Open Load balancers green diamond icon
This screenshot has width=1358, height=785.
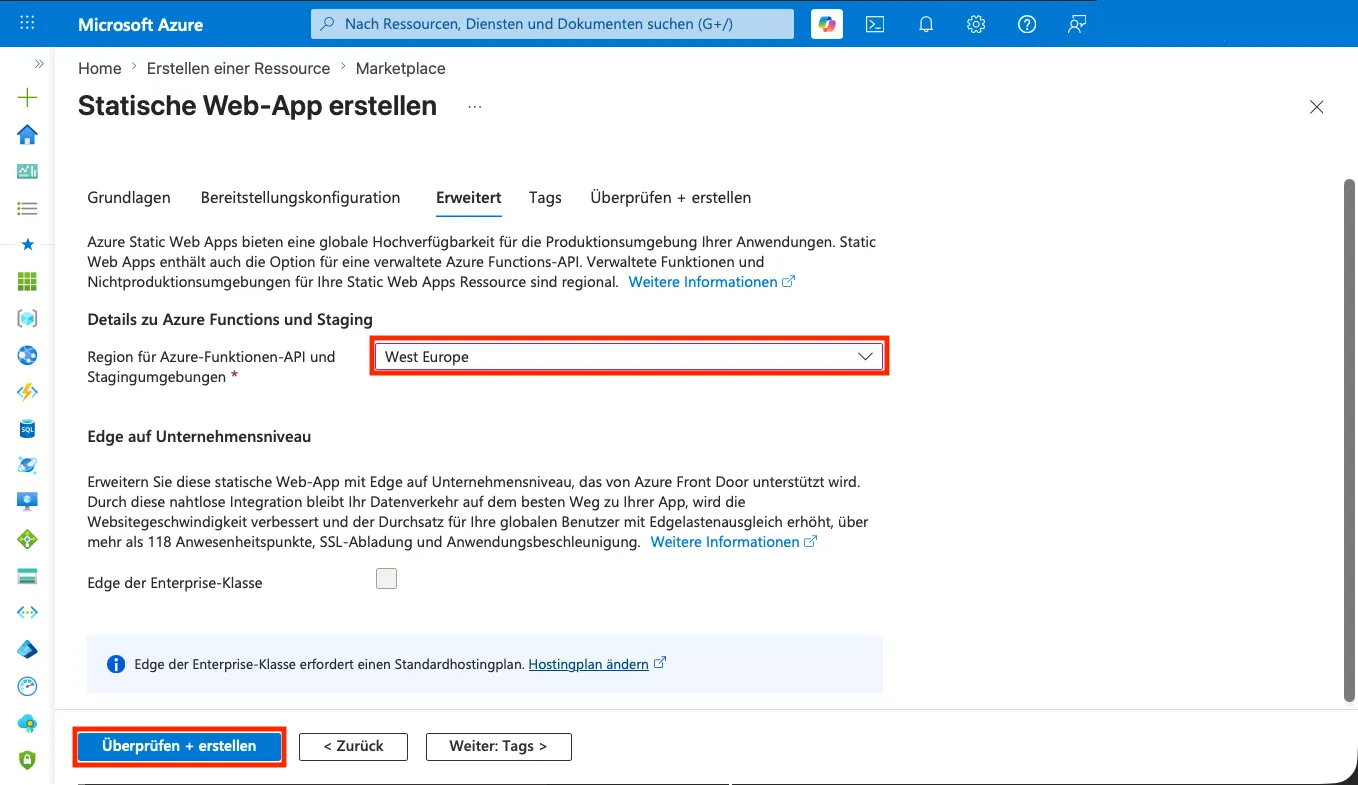(27, 539)
